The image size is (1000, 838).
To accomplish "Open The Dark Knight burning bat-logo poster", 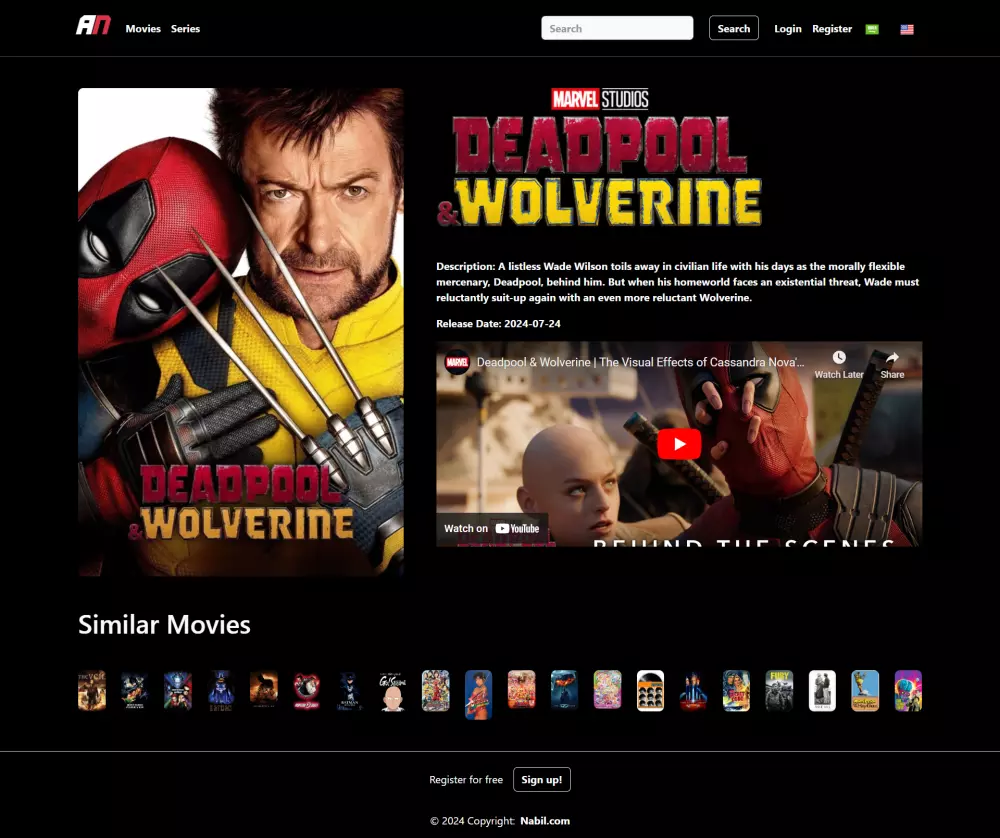I will click(564, 689).
